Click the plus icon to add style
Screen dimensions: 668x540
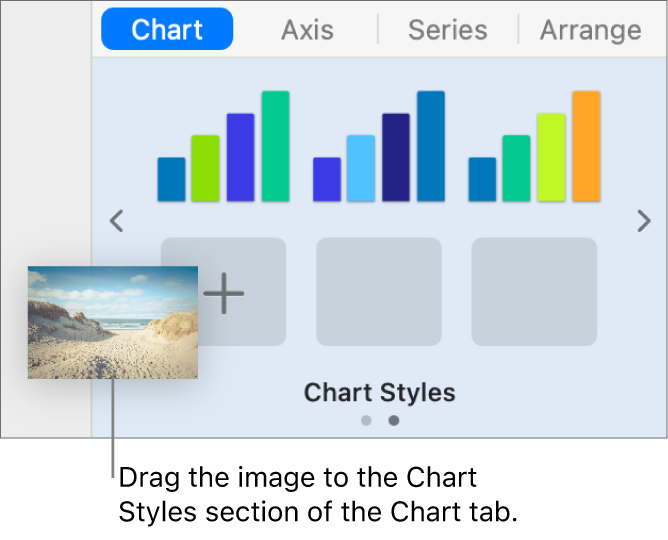[x=225, y=294]
